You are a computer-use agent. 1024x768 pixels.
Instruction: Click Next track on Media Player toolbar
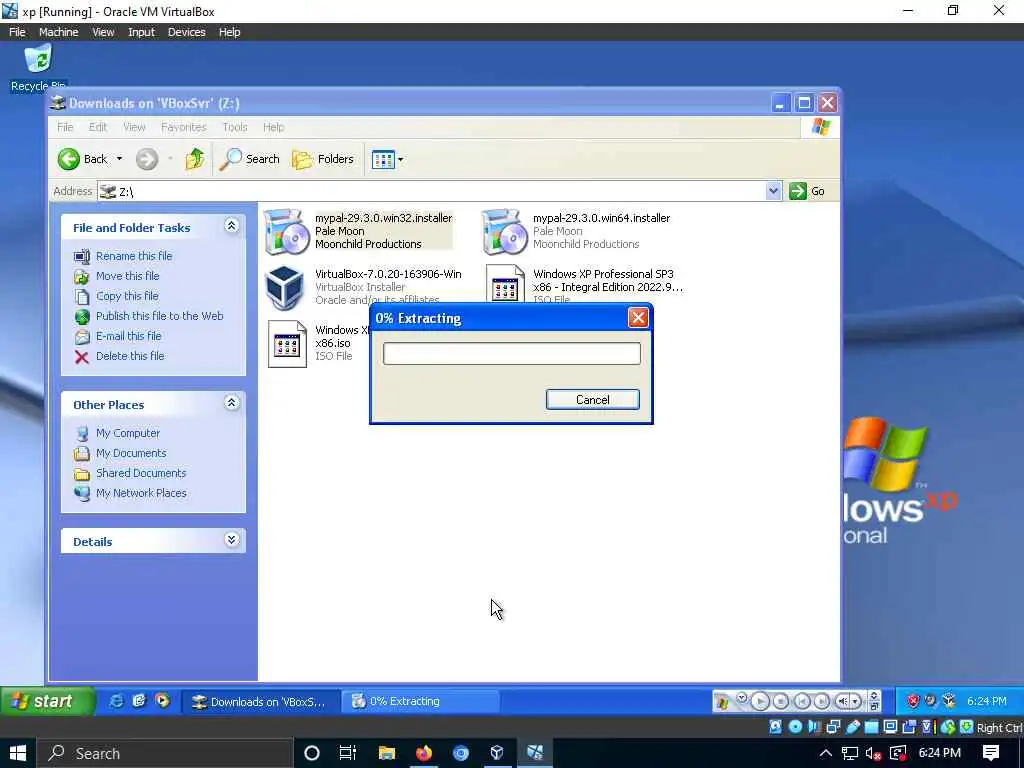coord(822,701)
